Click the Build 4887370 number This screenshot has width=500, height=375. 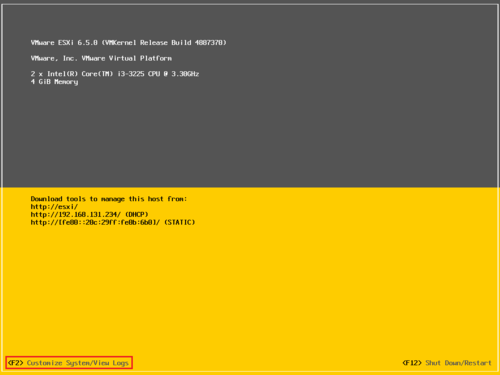[x=198, y=43]
